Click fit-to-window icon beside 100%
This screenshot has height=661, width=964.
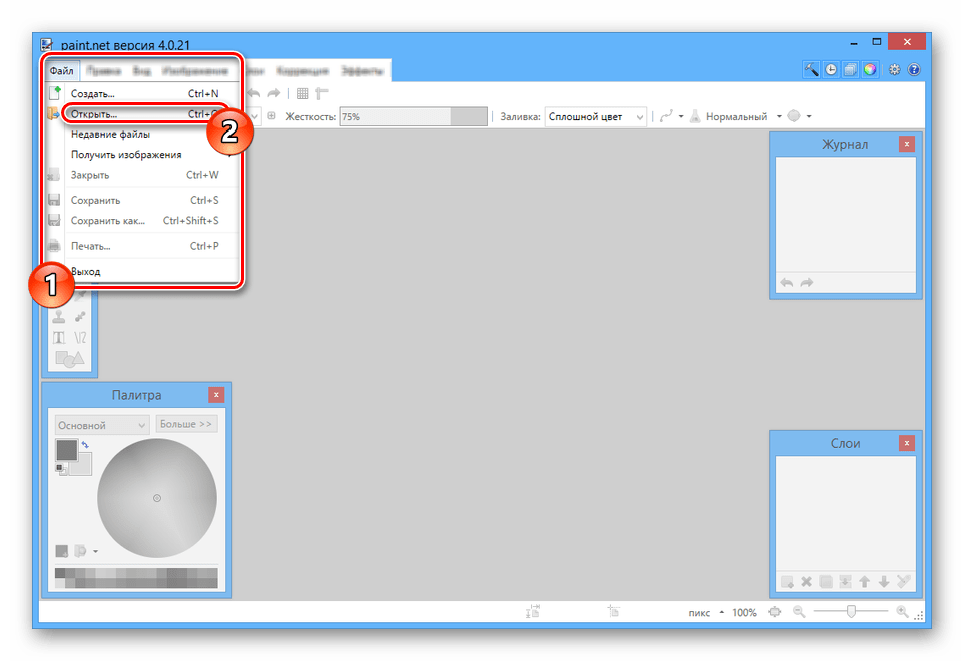click(774, 612)
